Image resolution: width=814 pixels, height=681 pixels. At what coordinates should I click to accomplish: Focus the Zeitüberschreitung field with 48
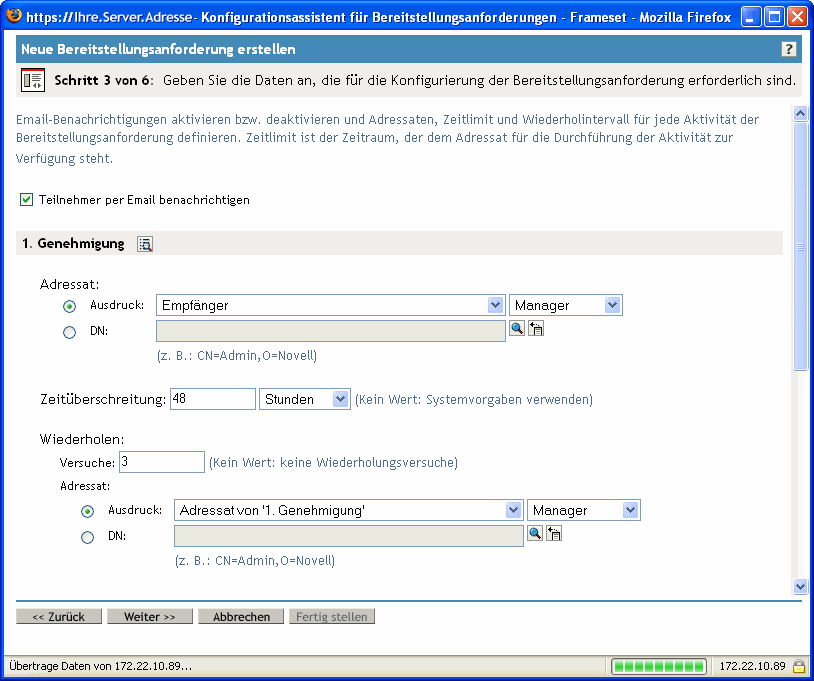[x=213, y=399]
